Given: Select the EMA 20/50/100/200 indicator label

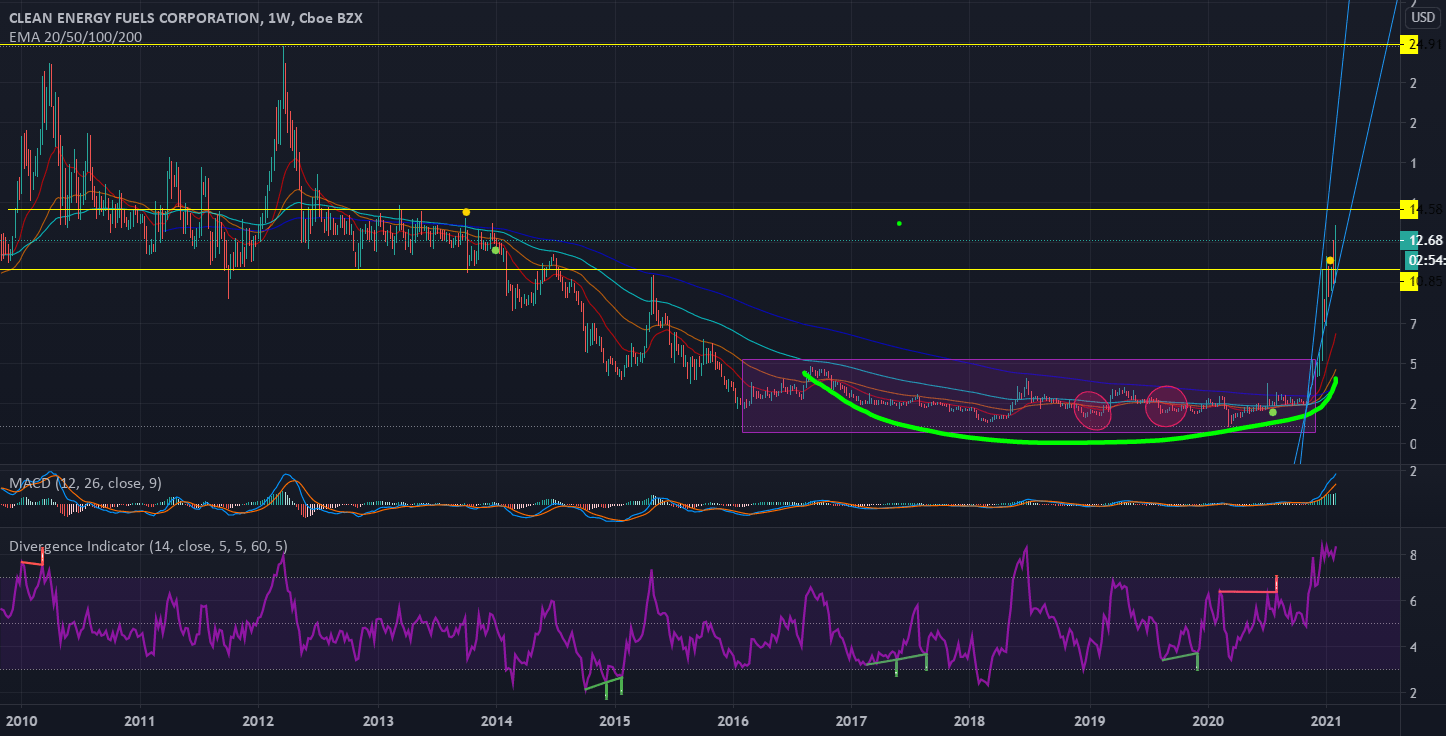Looking at the screenshot, I should tap(75, 37).
